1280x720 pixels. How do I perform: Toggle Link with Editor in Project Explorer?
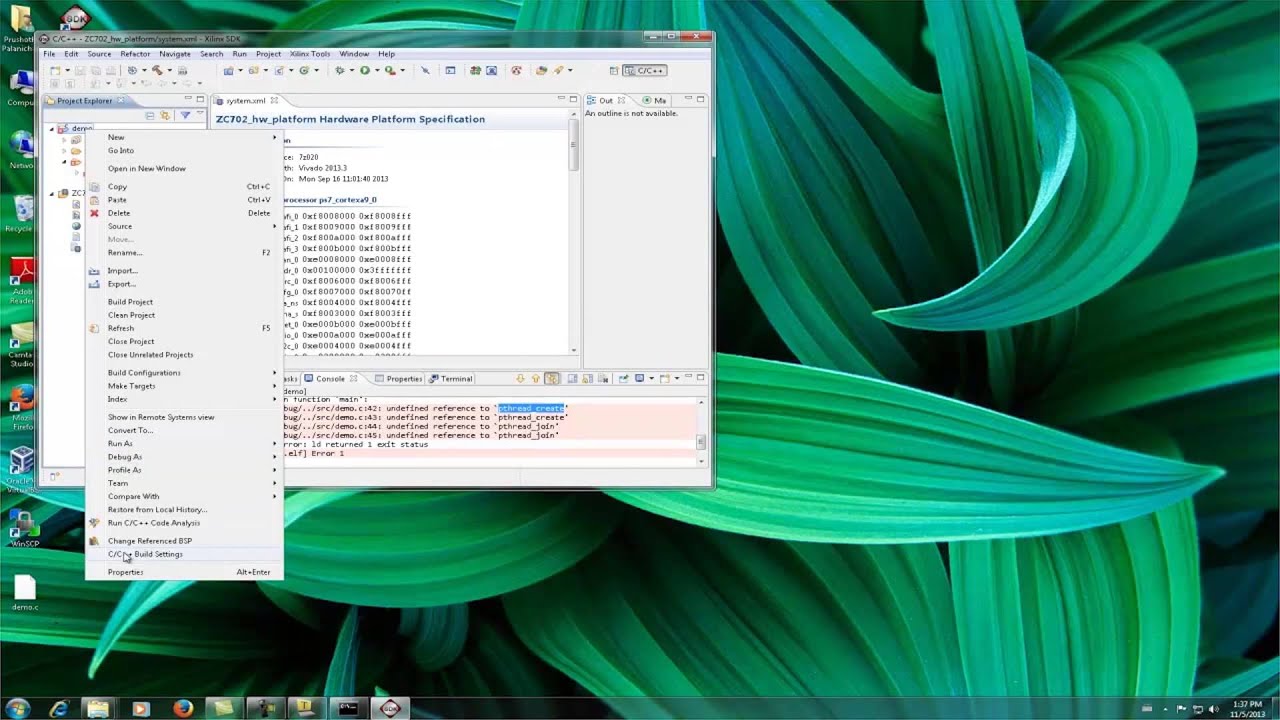[x=165, y=116]
